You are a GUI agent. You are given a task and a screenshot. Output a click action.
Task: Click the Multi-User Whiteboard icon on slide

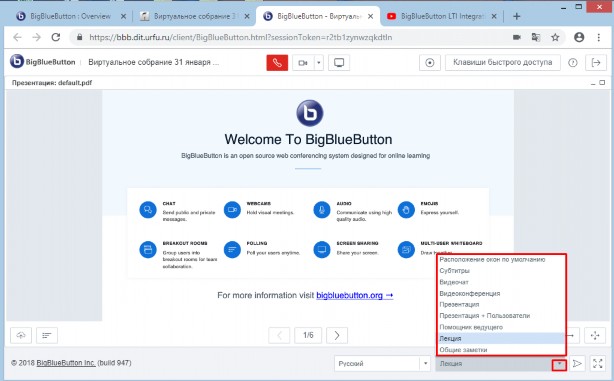point(406,249)
